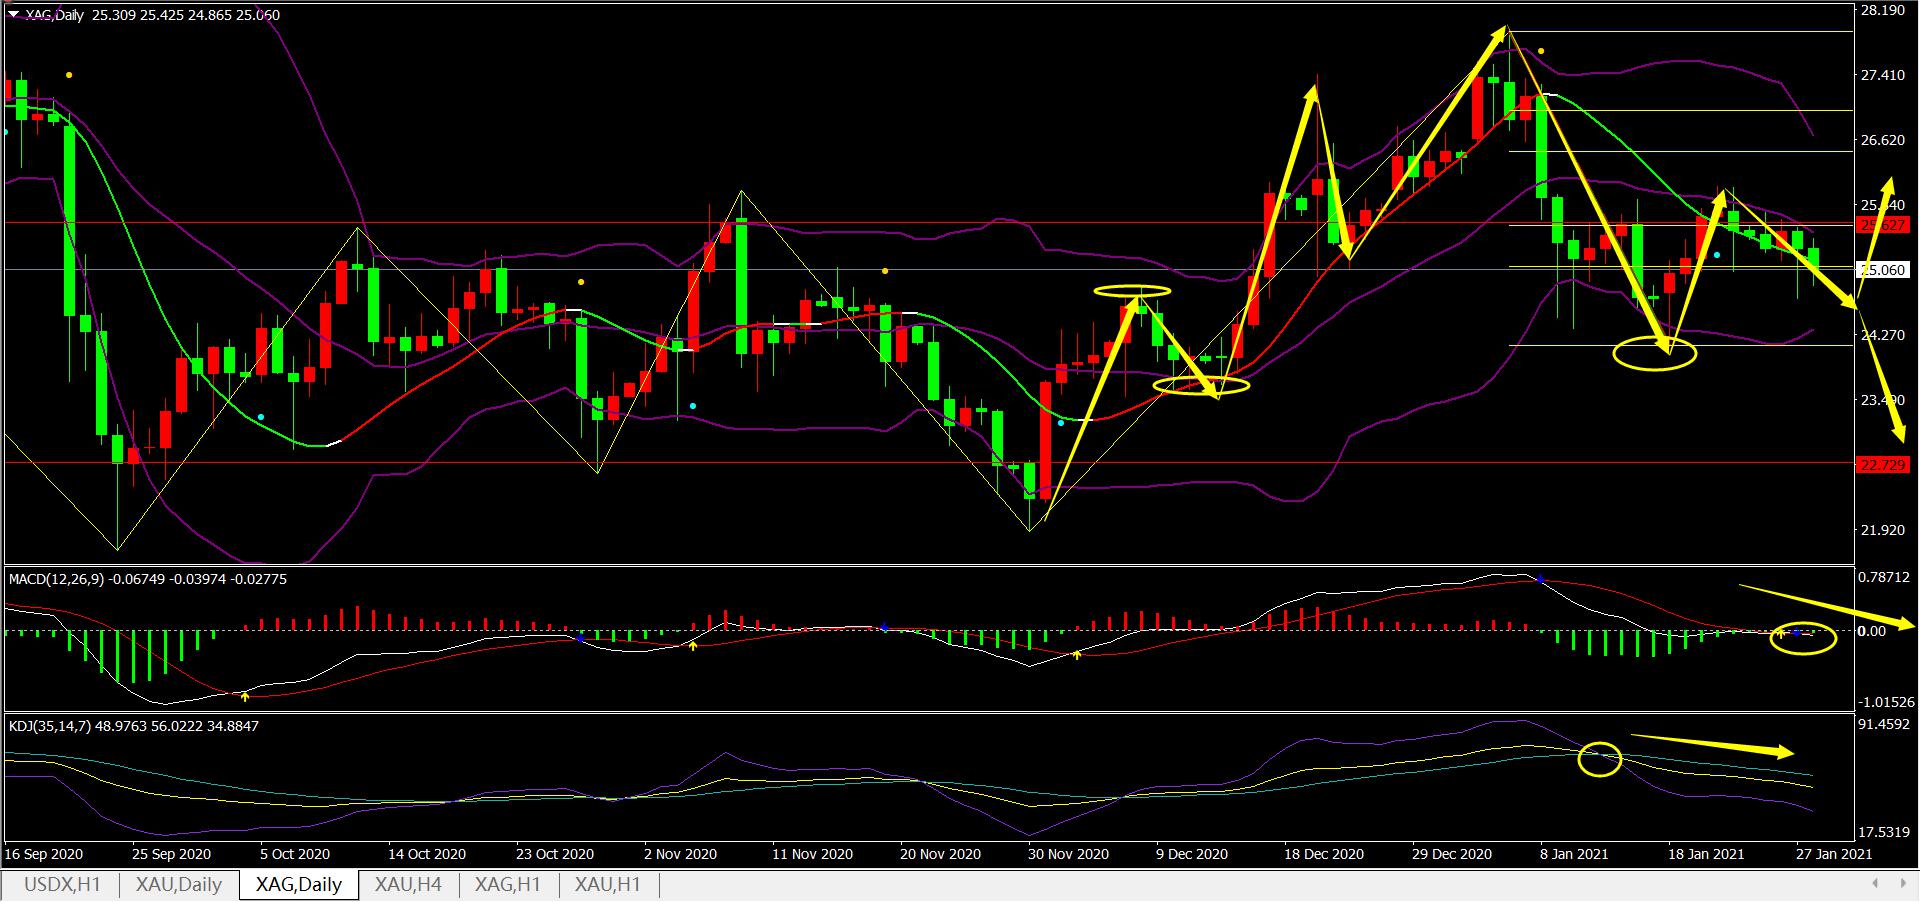
Task: Click the KDJ(35,14,7) indicator label
Action: [49, 726]
